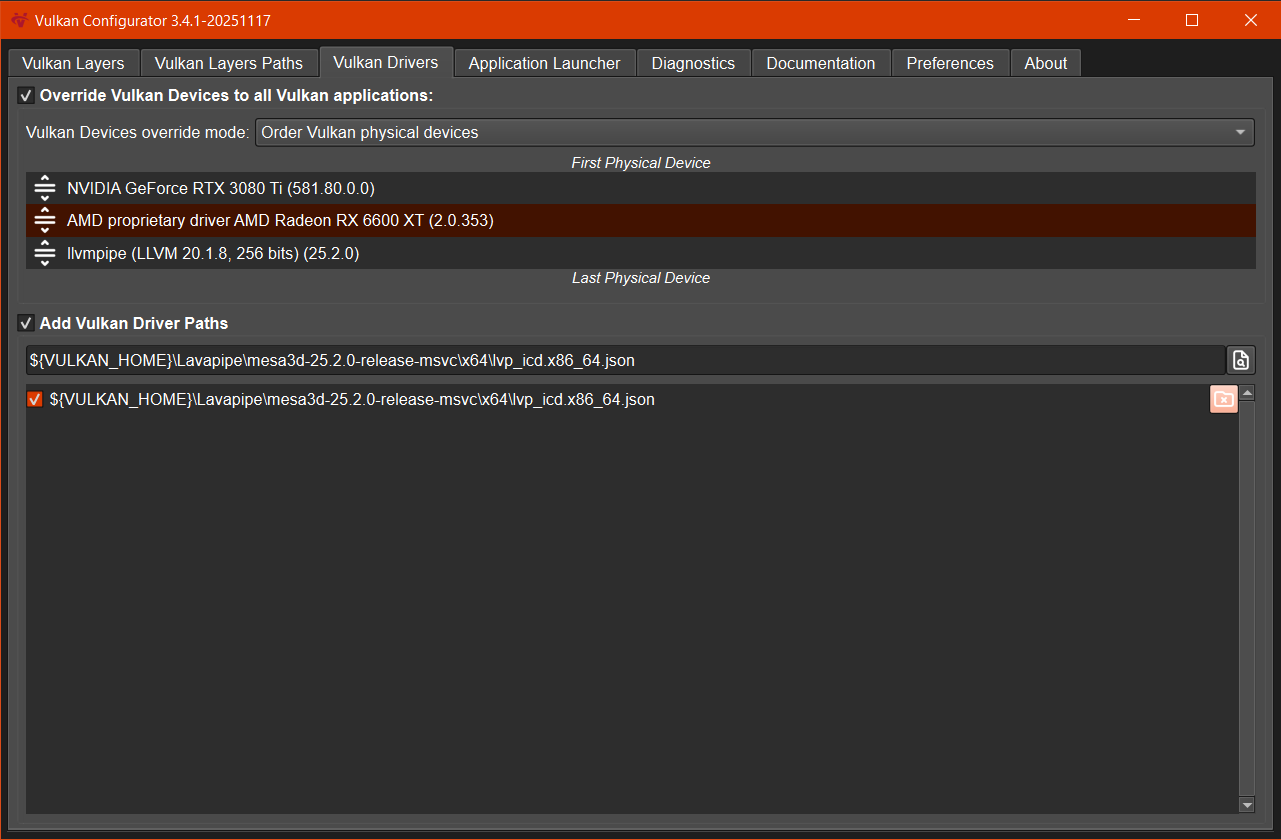Remove the lvp_icd driver path entry
Viewport: 1281px width, 840px height.
click(1223, 399)
